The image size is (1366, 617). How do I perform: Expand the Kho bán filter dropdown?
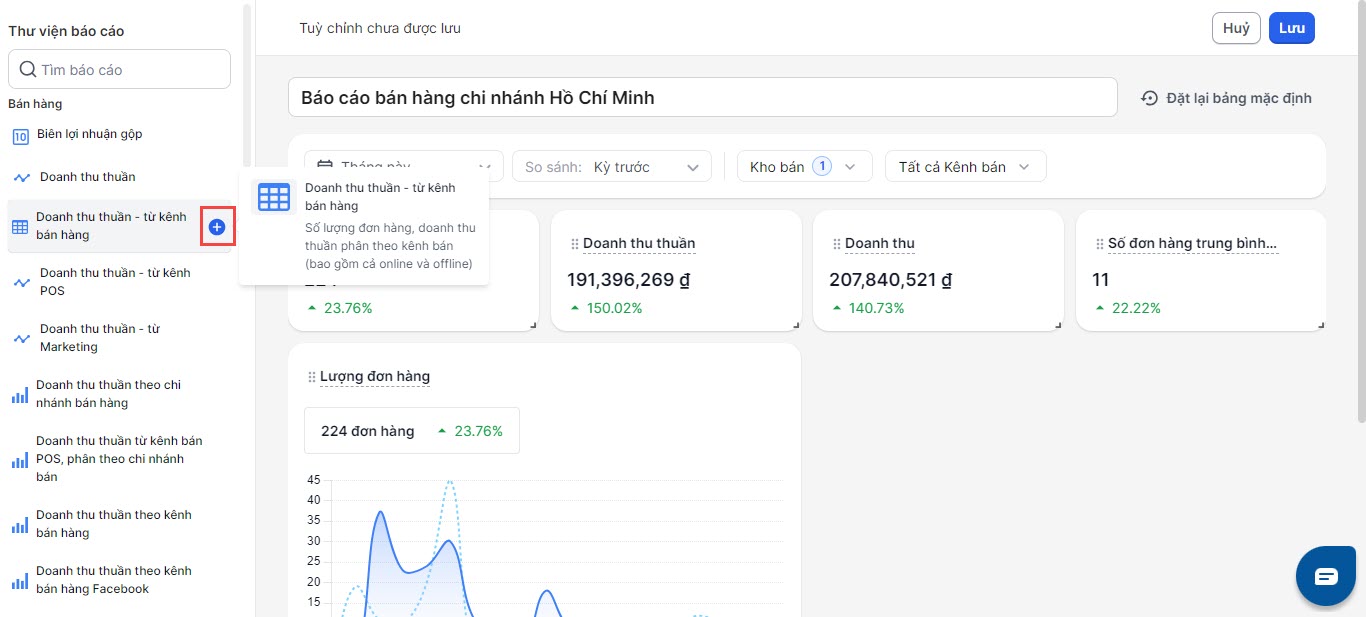click(x=804, y=167)
